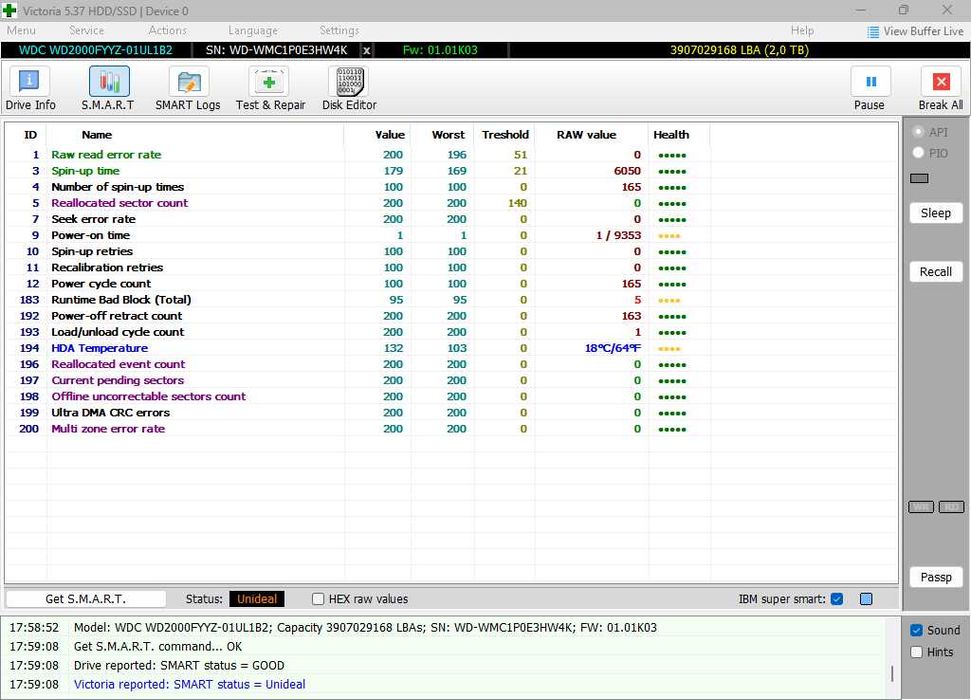This screenshot has height=700, width=971.
Task: Open the Service menu
Action: coord(86,30)
